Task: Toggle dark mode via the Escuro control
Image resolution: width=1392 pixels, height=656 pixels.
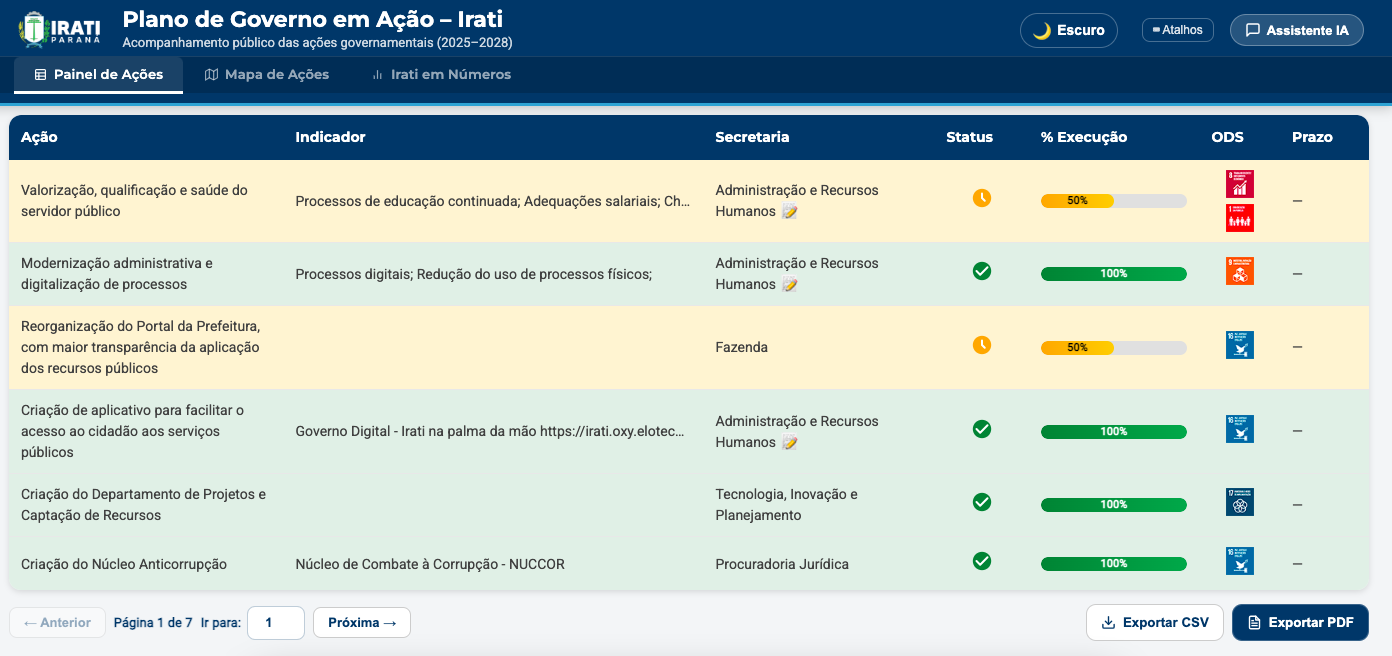Action: pyautogui.click(x=1068, y=29)
